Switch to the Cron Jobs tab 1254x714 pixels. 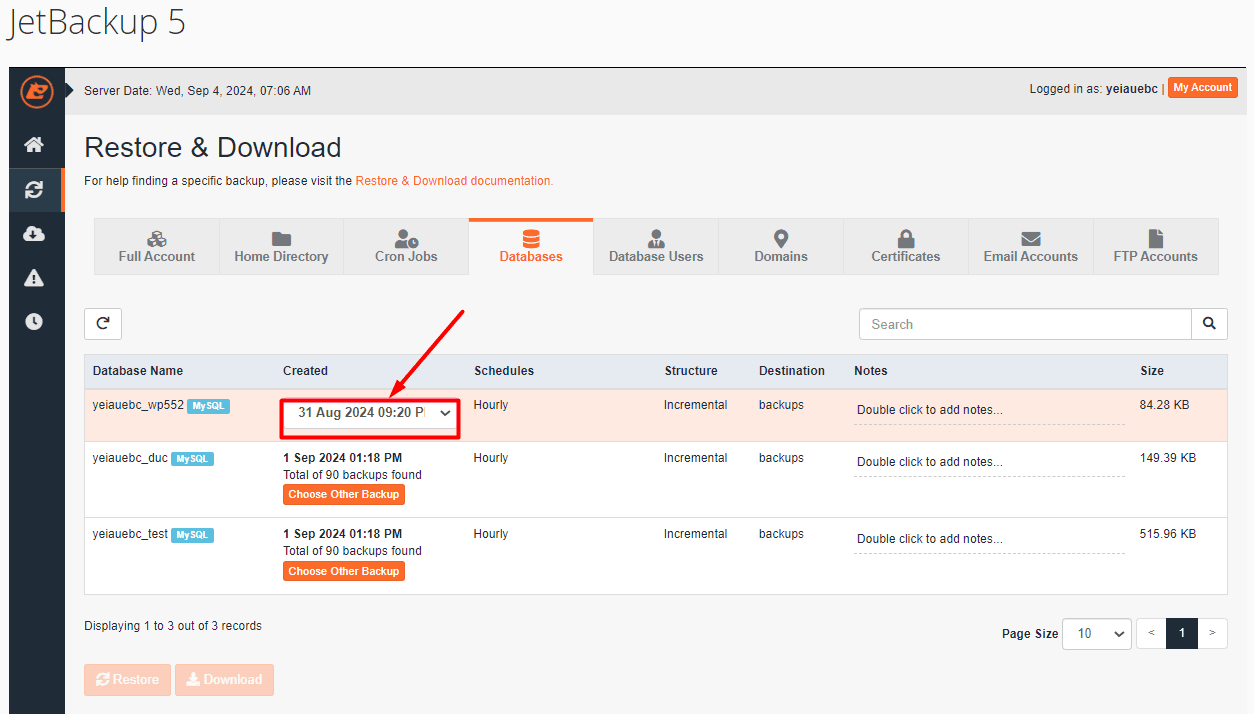pyautogui.click(x=406, y=246)
